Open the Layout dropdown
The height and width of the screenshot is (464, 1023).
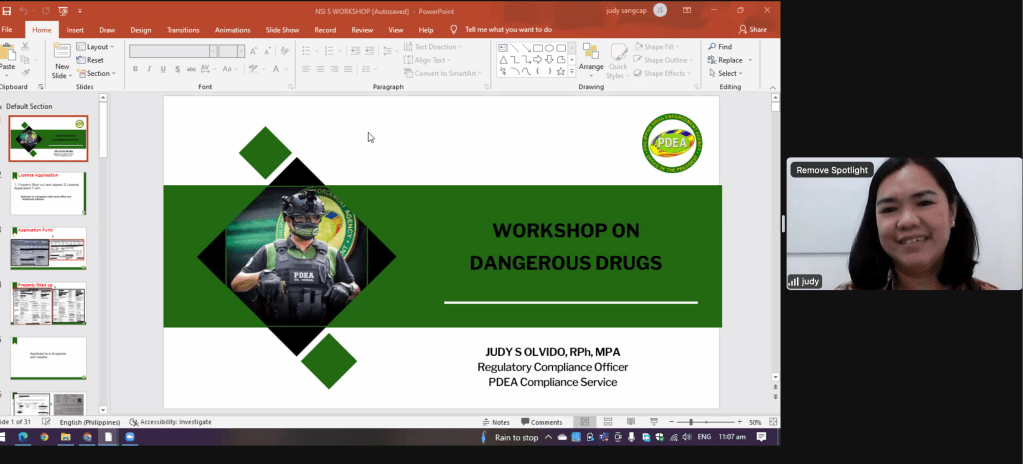[97, 47]
